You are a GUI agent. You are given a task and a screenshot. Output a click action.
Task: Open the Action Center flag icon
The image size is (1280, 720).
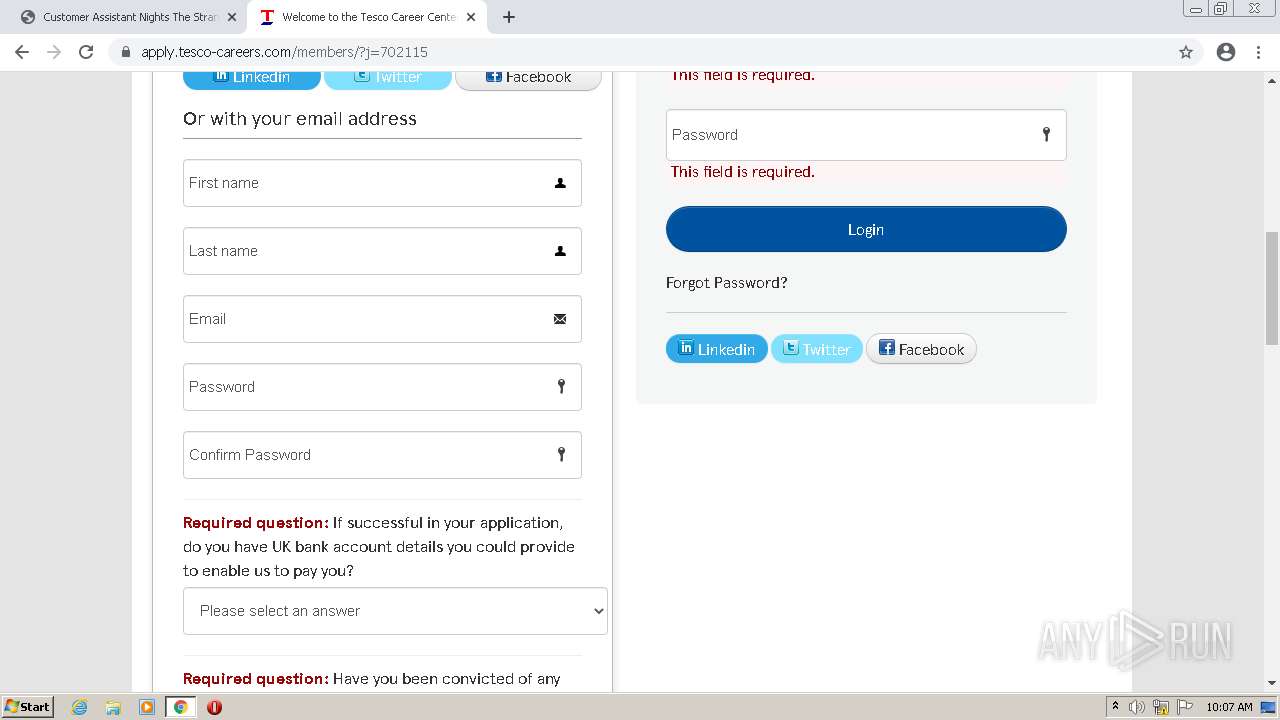1185,707
